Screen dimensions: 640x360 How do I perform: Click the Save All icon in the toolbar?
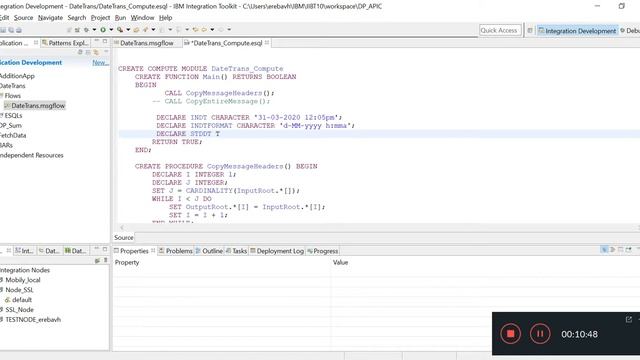[x=11, y=30]
